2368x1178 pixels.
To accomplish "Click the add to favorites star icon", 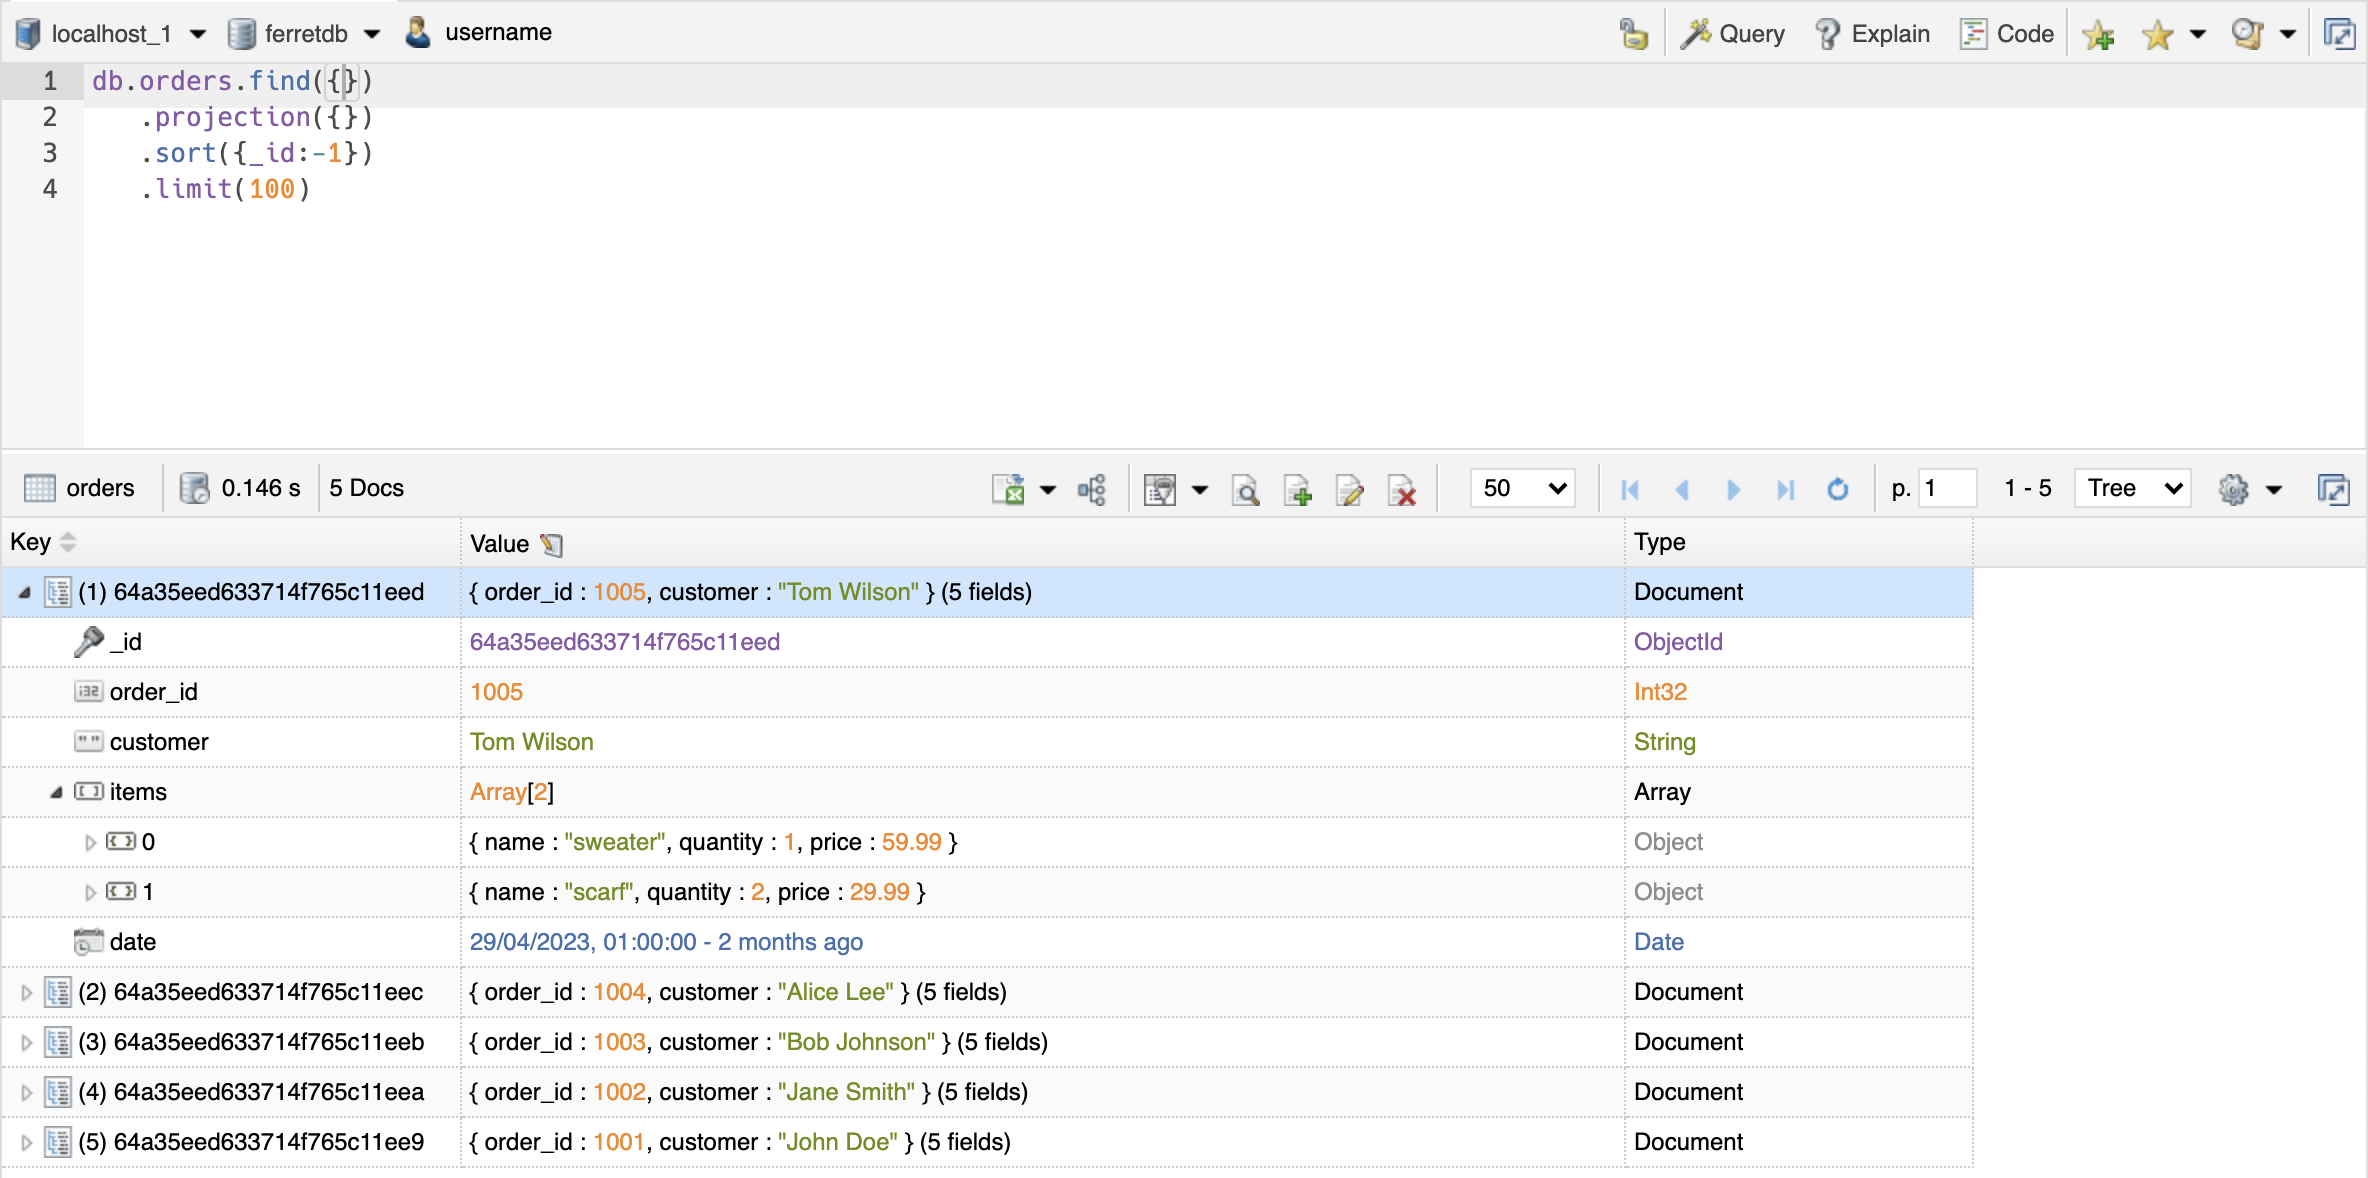I will coord(2098,36).
